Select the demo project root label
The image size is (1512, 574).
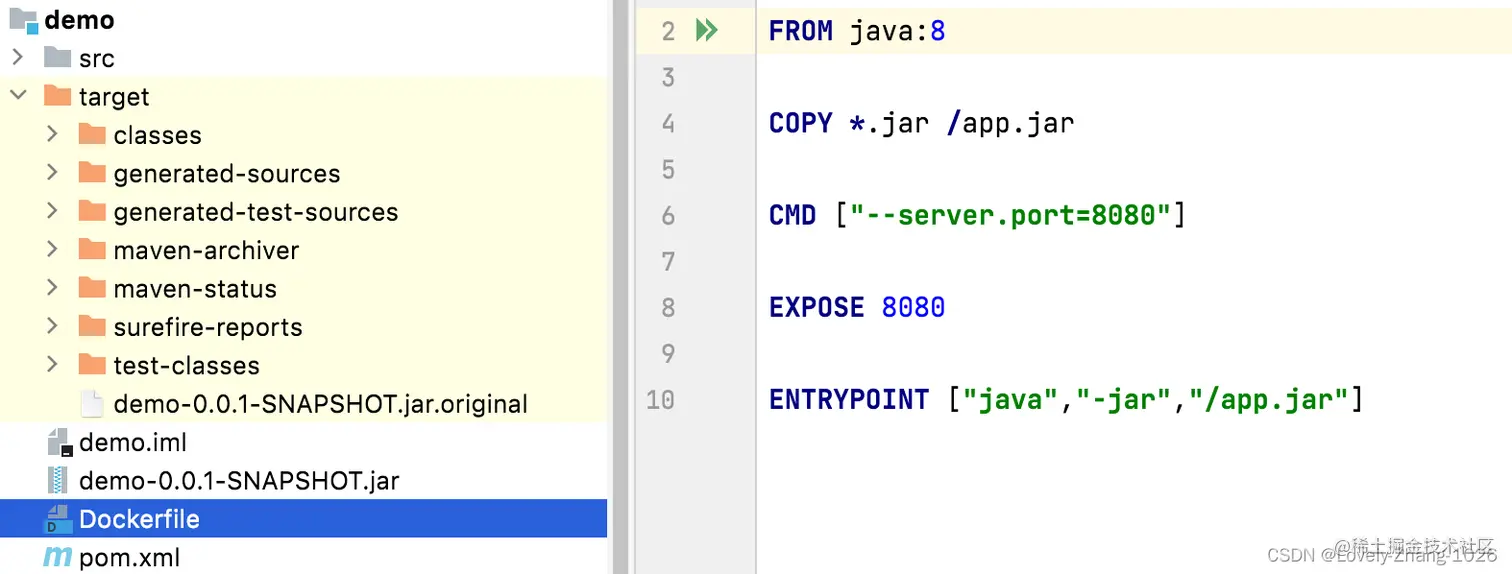(79, 20)
